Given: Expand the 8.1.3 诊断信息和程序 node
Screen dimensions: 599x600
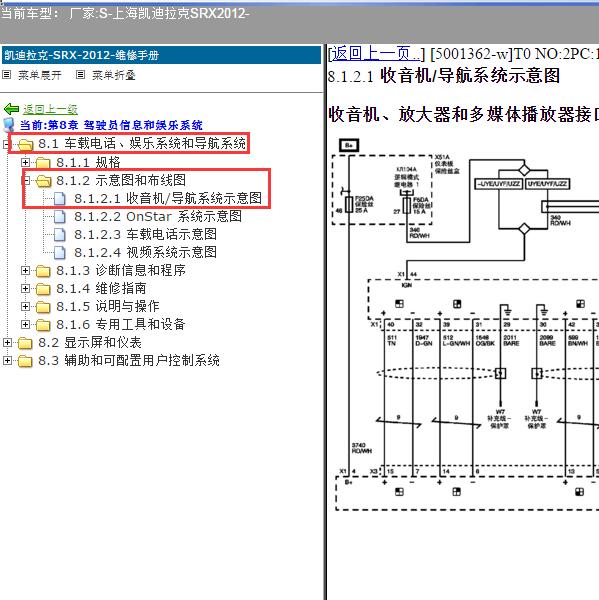Looking at the screenshot, I should pyautogui.click(x=25, y=271).
